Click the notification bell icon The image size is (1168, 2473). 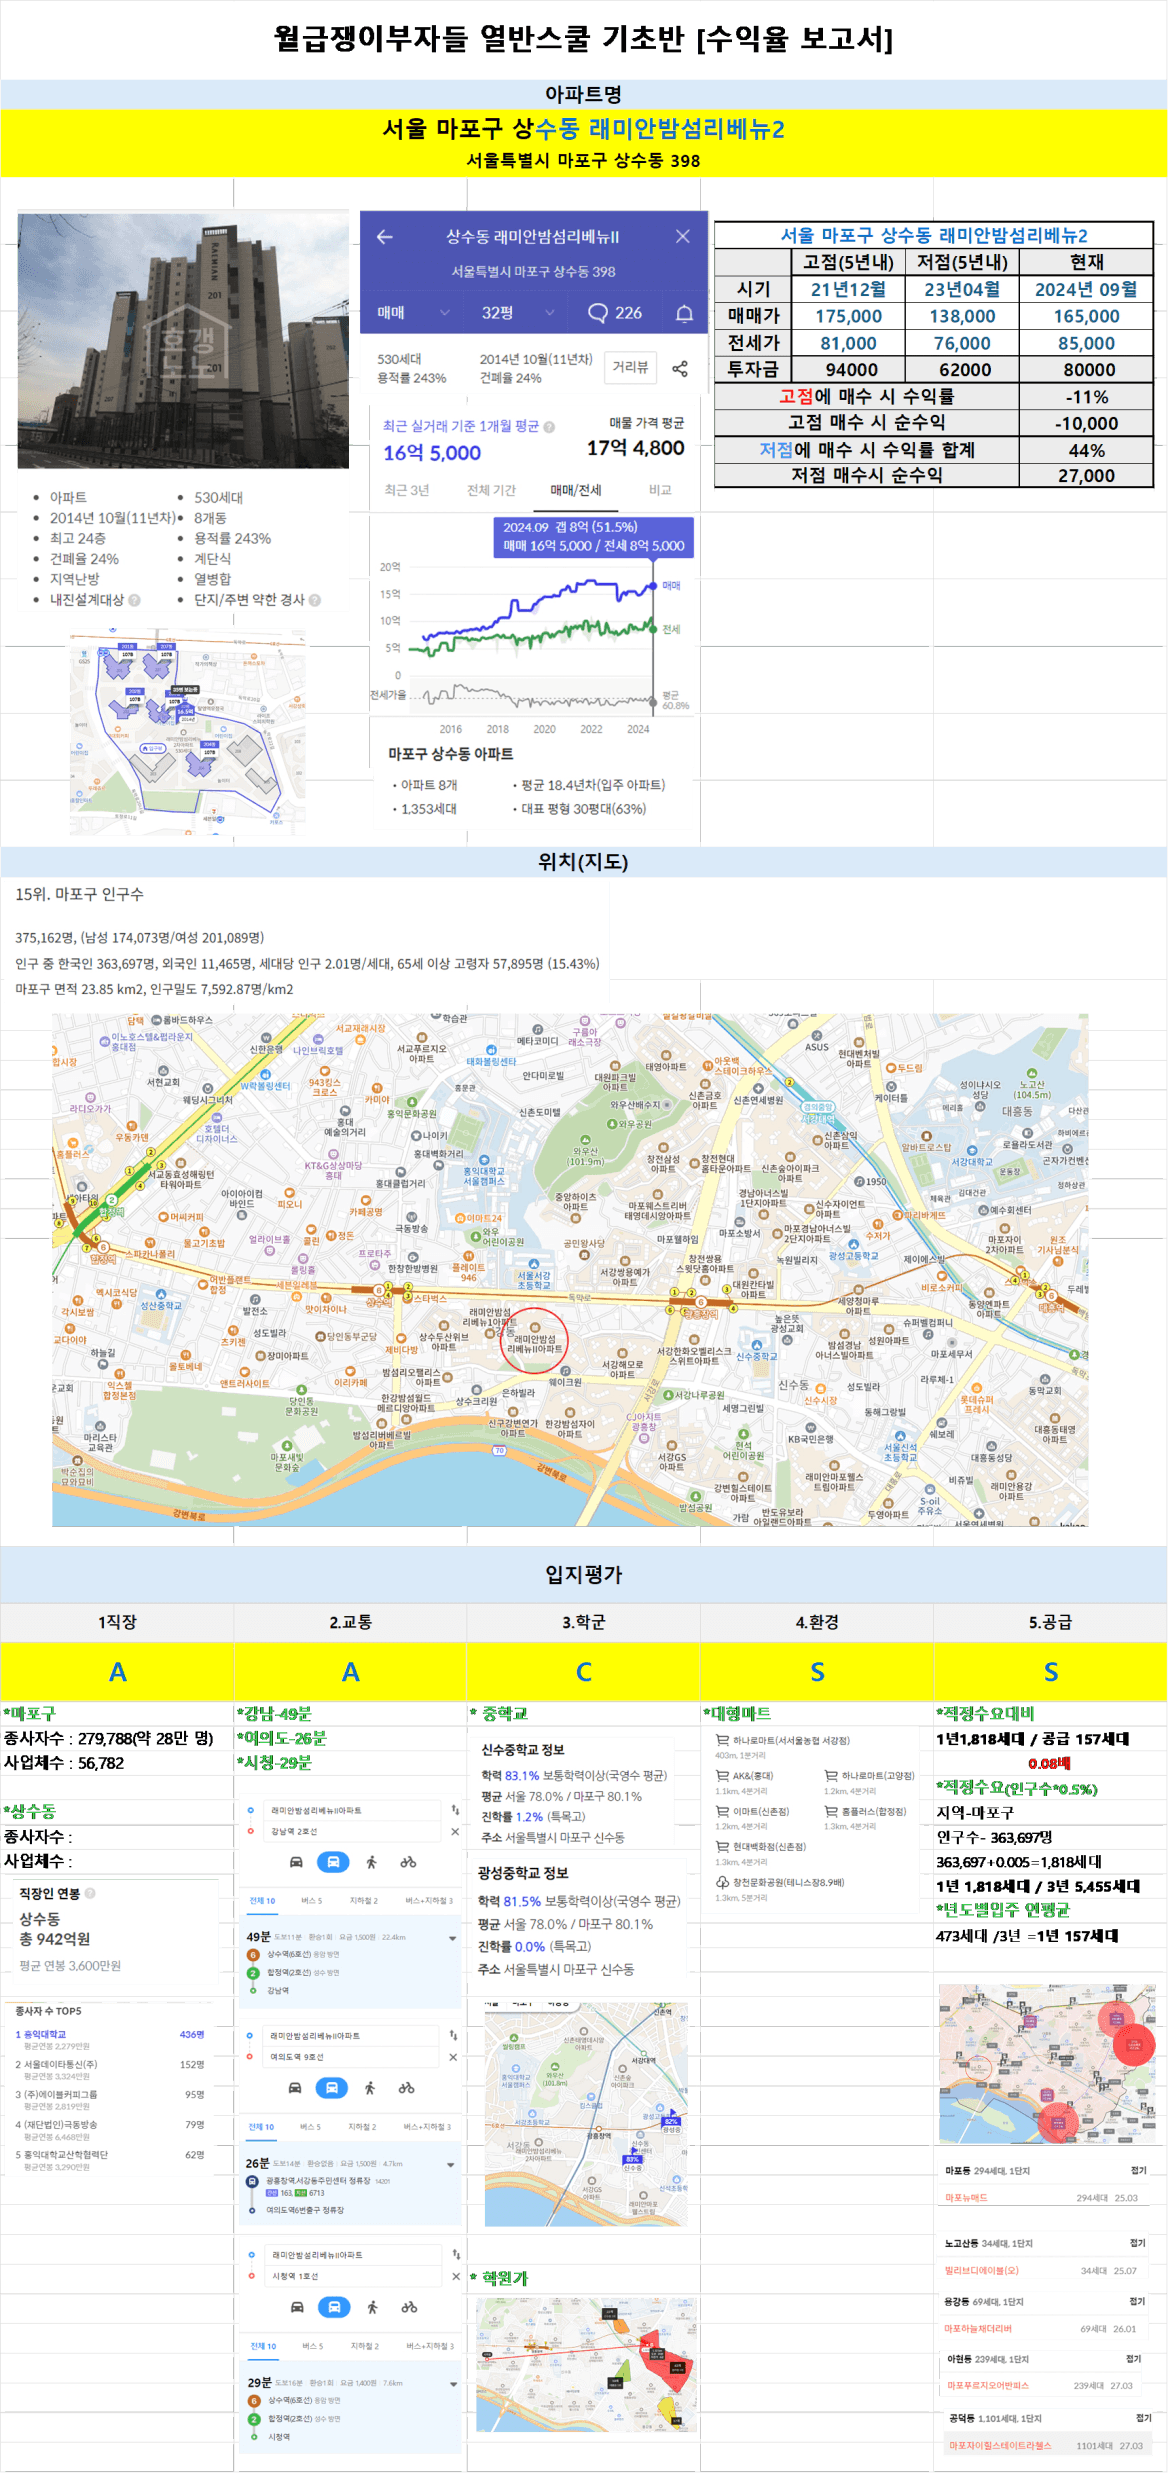(x=684, y=314)
